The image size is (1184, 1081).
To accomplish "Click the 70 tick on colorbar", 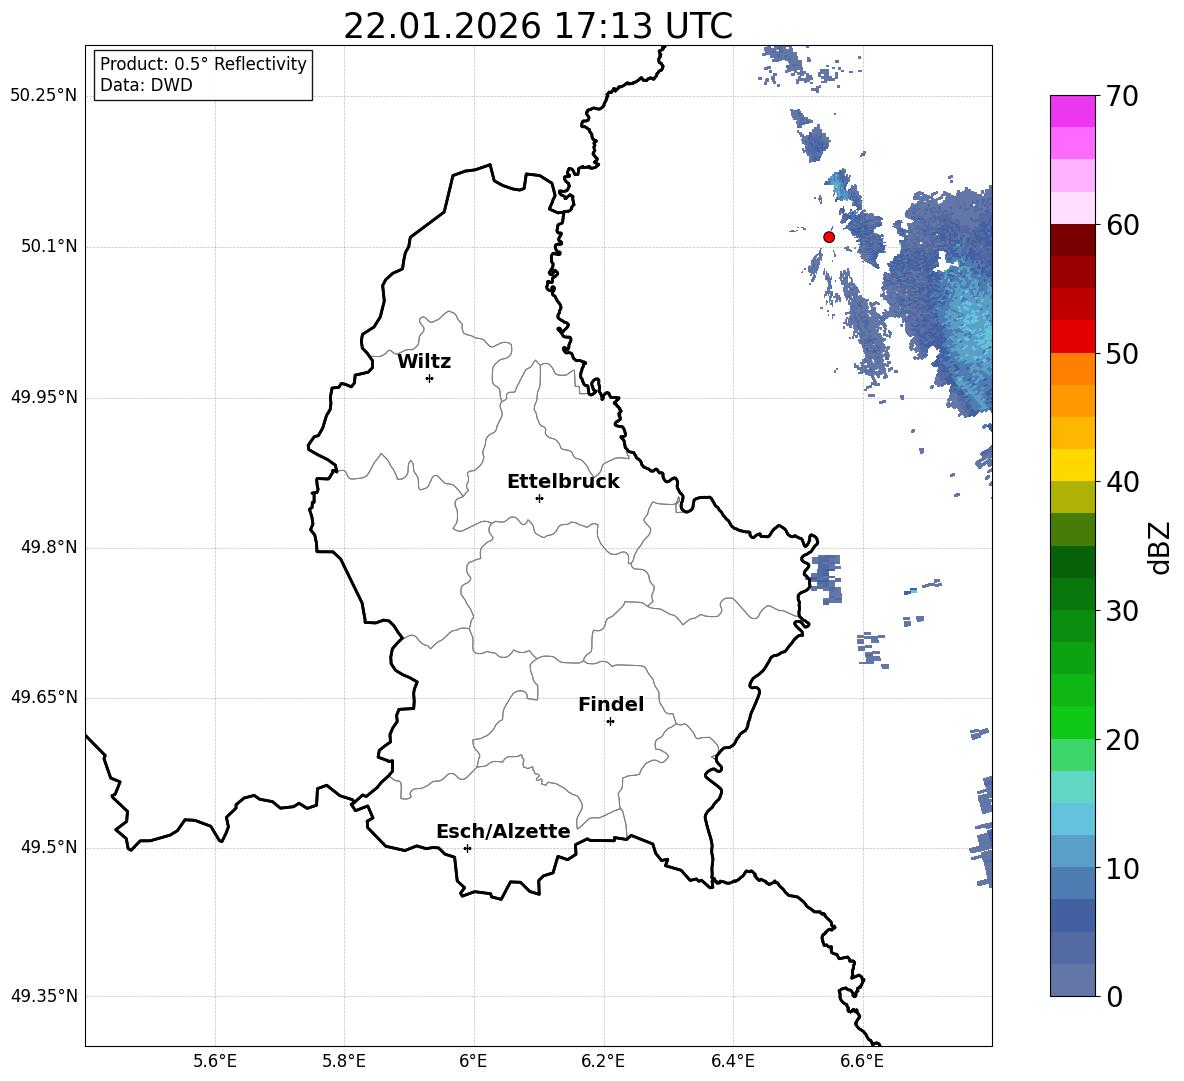I will coord(1122,97).
